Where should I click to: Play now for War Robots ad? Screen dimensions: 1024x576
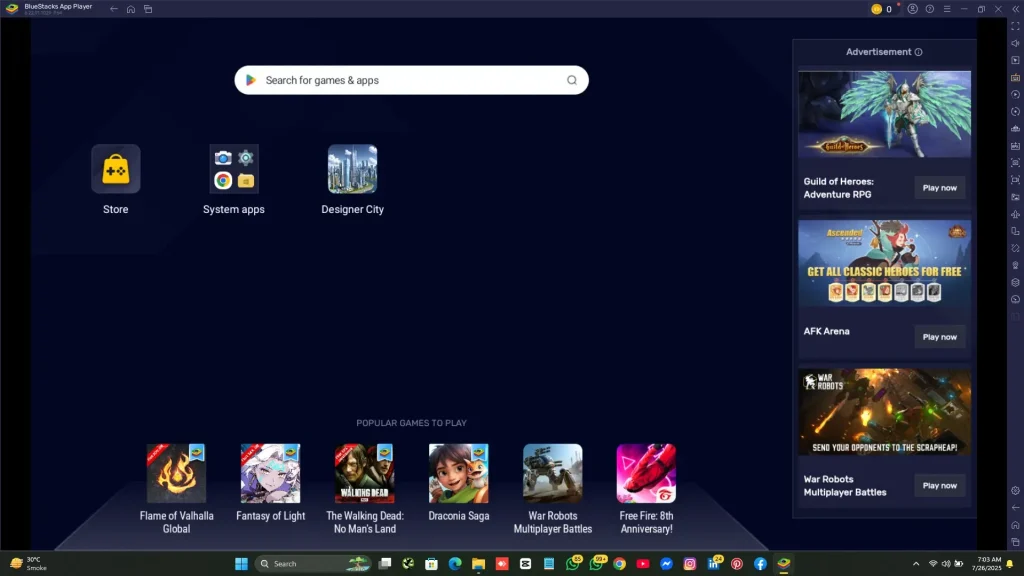click(940, 486)
